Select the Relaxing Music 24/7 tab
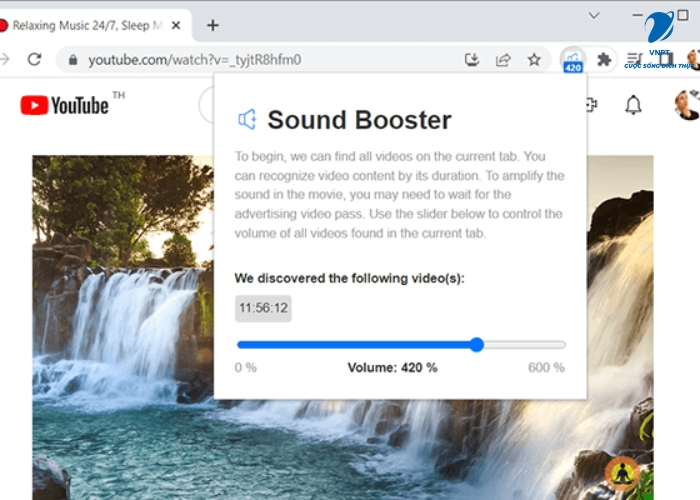The image size is (700, 500). click(87, 25)
